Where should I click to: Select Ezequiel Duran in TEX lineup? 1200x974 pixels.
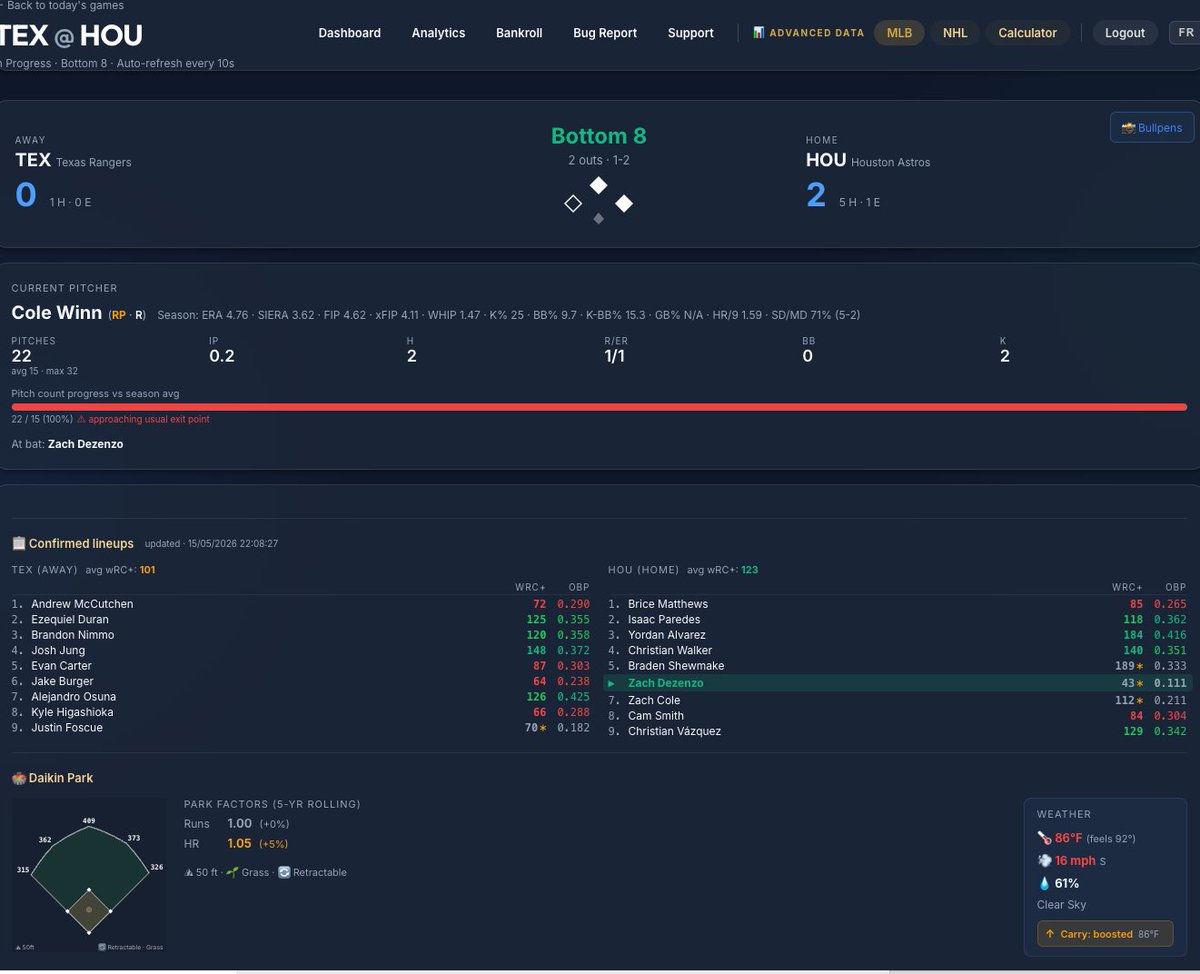pyautogui.click(x=70, y=620)
